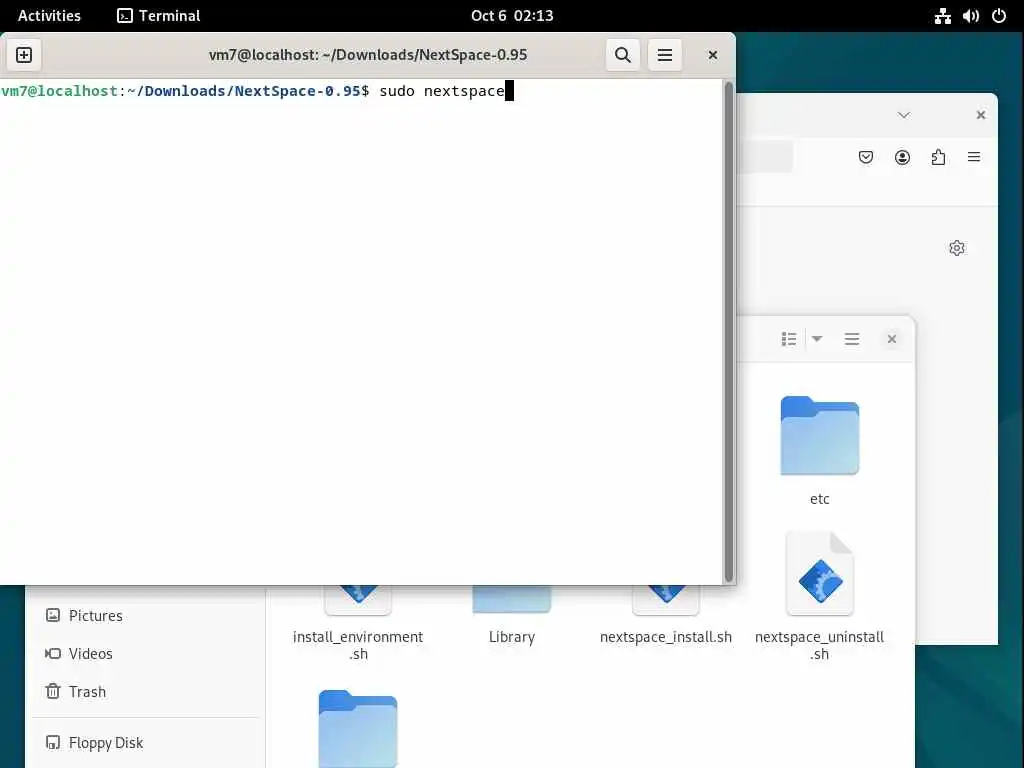Image resolution: width=1024 pixels, height=768 pixels.
Task: Open the browser application menu
Action: point(974,157)
